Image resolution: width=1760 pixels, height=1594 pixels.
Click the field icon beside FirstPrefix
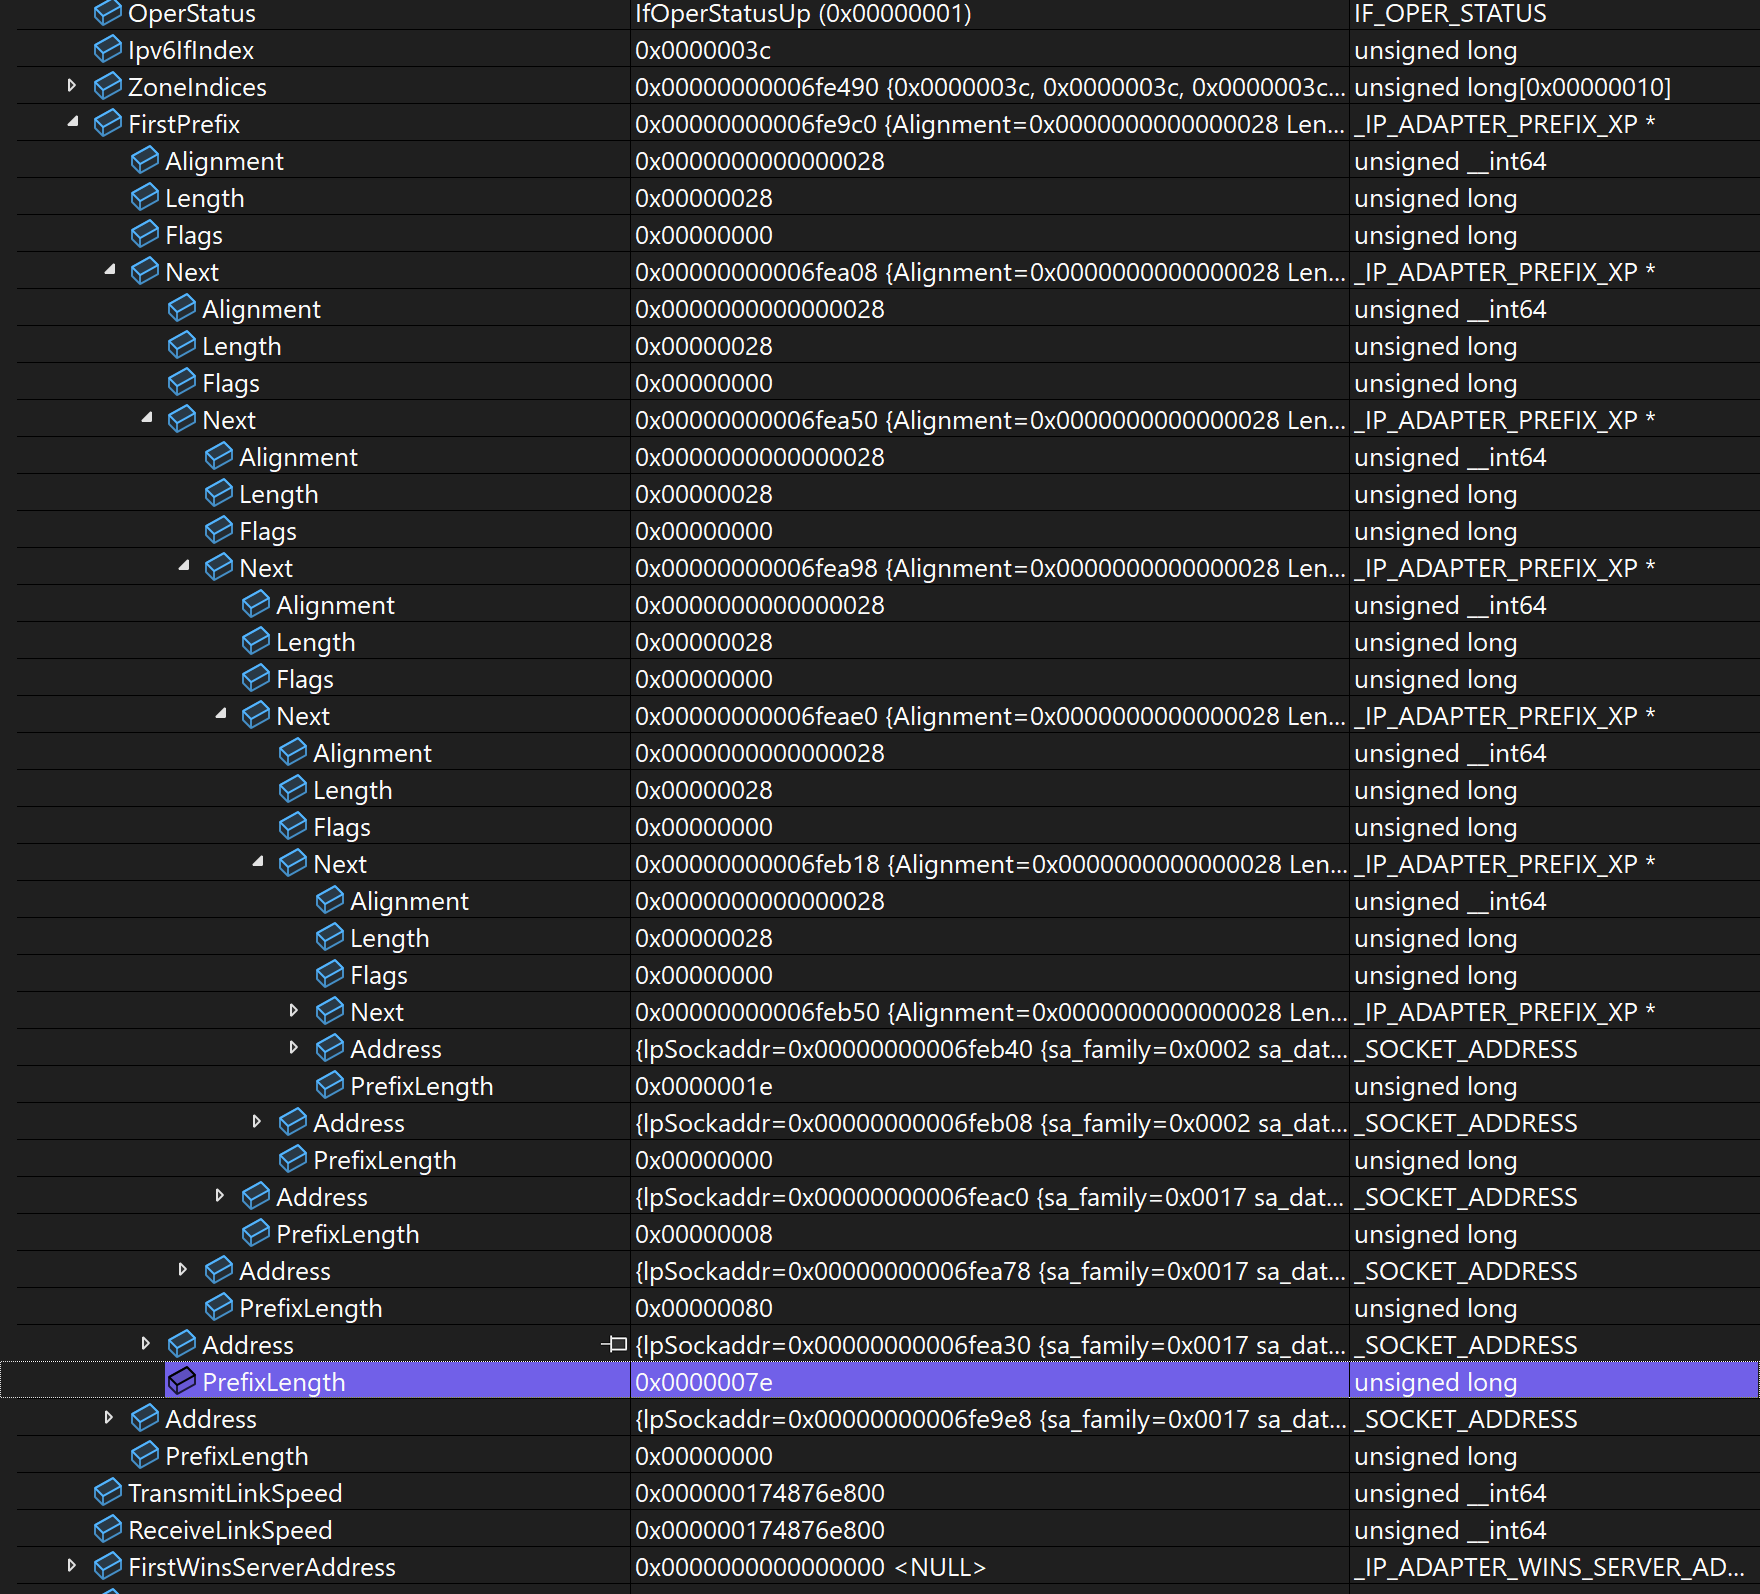(108, 123)
